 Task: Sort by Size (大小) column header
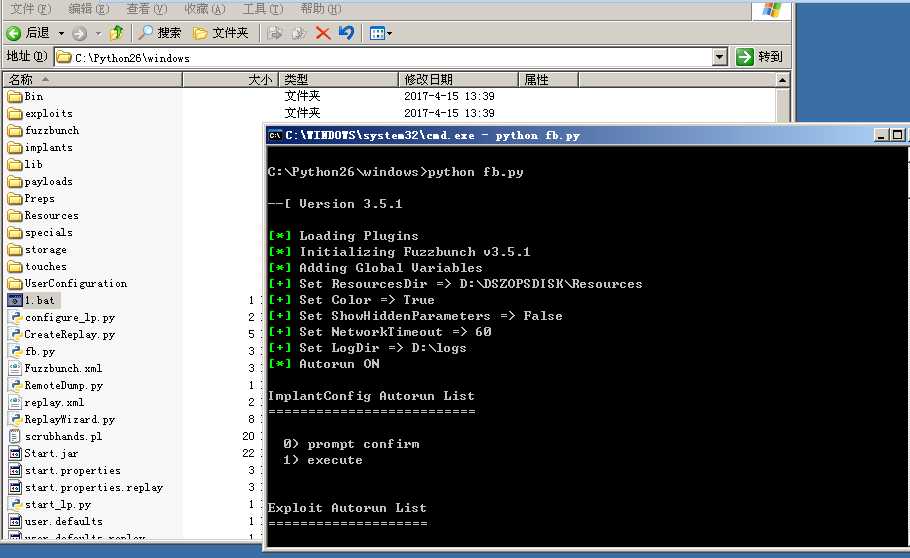tap(231, 80)
